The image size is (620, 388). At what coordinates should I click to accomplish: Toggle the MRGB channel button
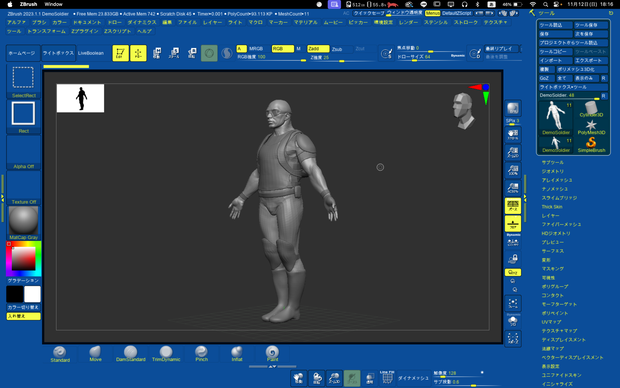(x=256, y=49)
